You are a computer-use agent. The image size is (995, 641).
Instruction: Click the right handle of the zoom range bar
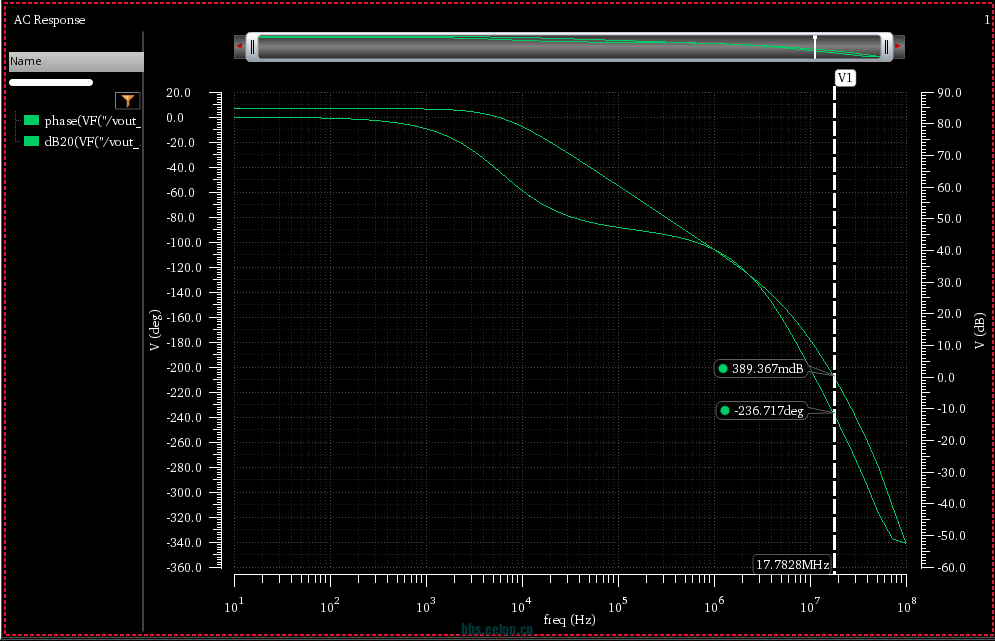coord(886,47)
